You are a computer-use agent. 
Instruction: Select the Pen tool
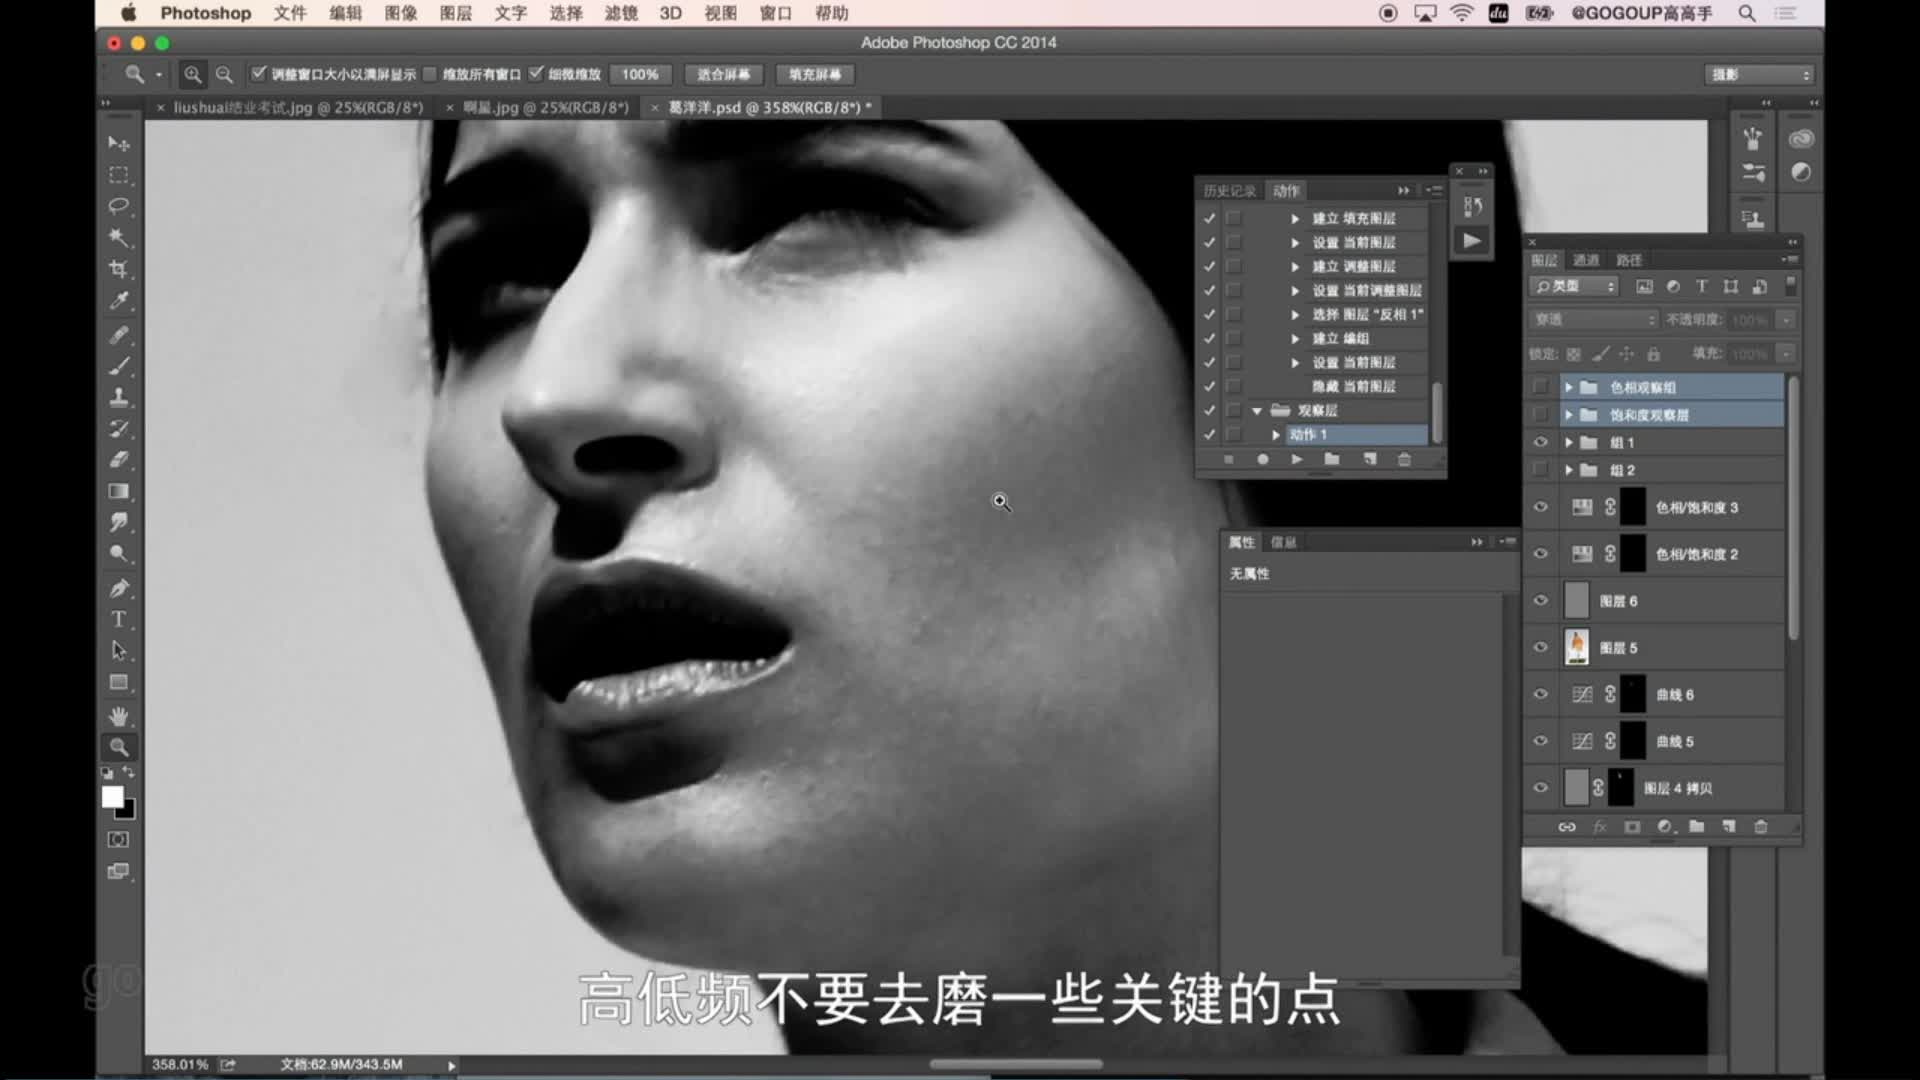click(119, 588)
